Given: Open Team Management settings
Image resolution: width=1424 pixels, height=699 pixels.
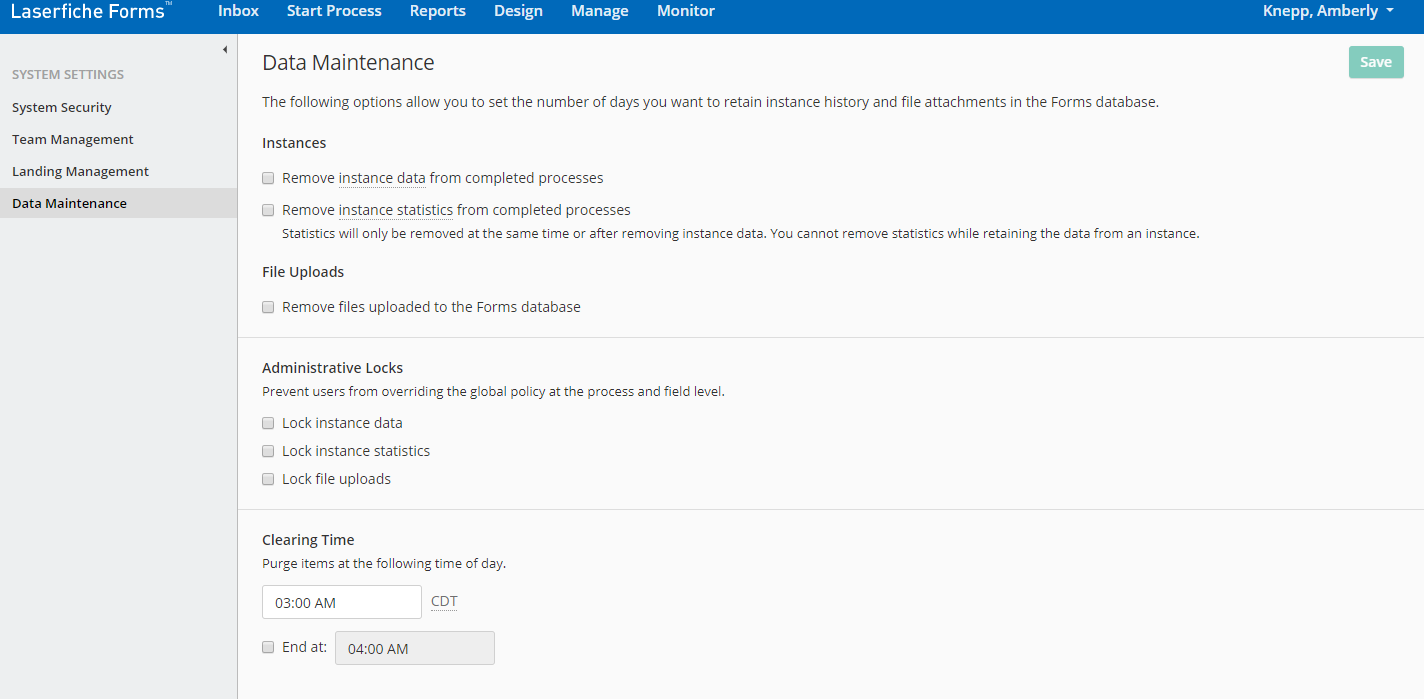Looking at the screenshot, I should 73,139.
